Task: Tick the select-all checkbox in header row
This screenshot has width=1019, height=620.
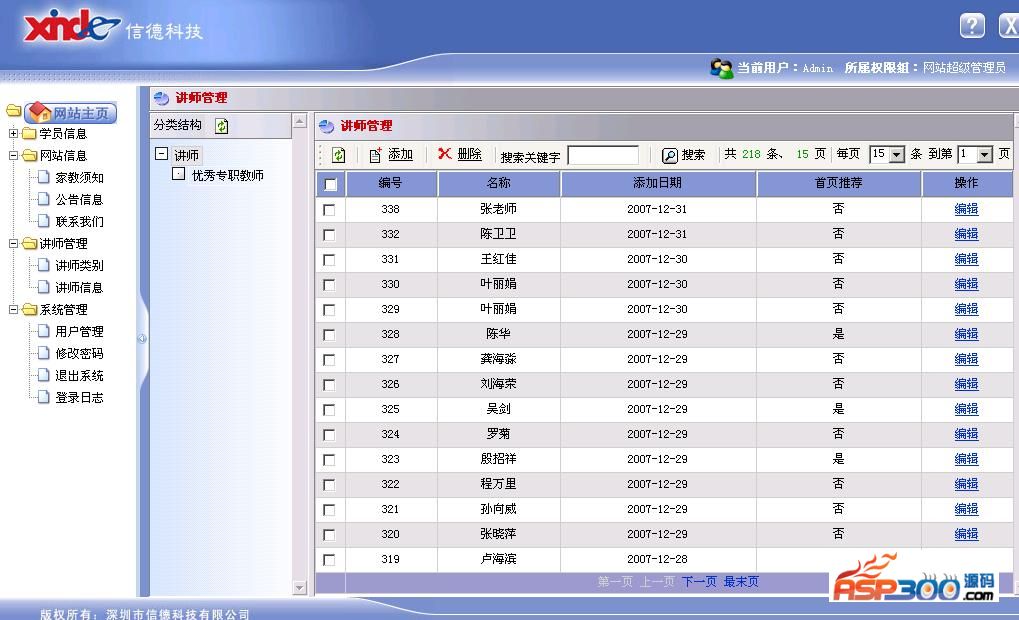Action: (x=330, y=184)
